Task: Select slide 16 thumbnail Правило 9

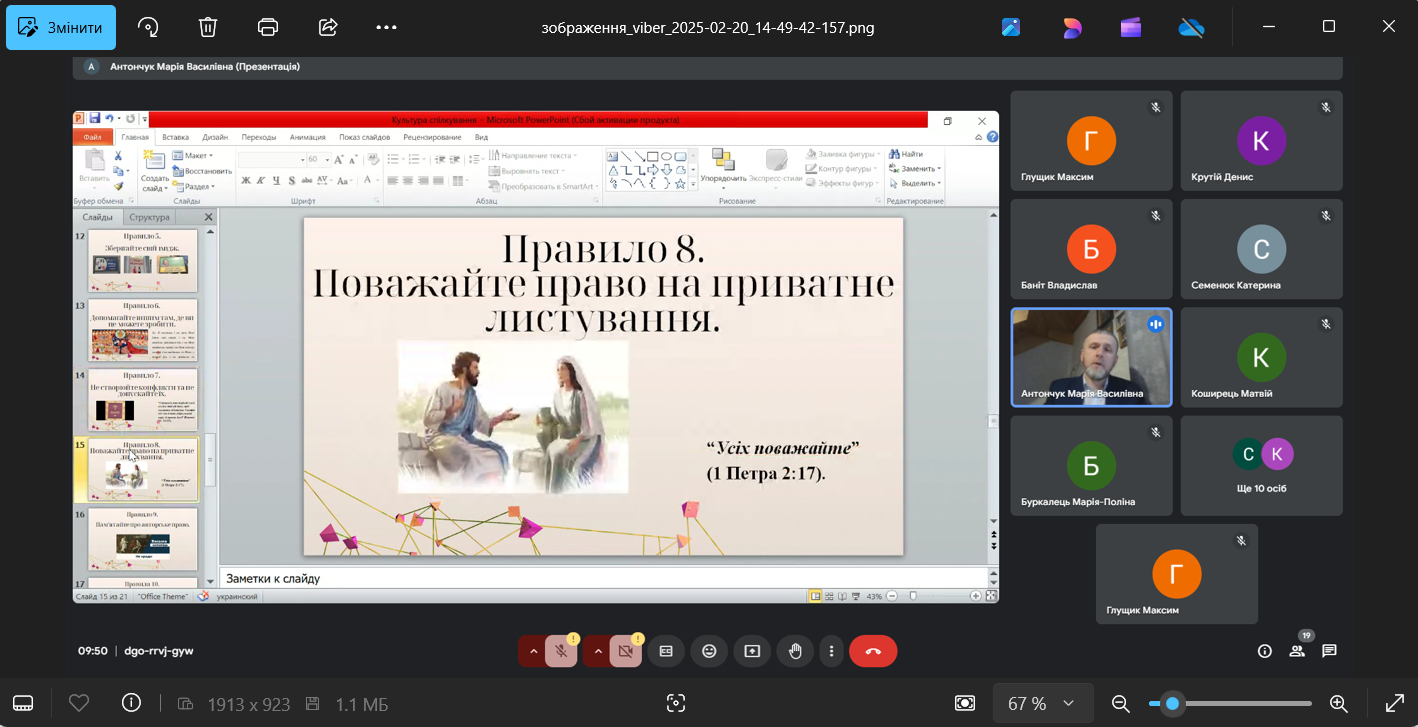Action: pyautogui.click(x=142, y=538)
